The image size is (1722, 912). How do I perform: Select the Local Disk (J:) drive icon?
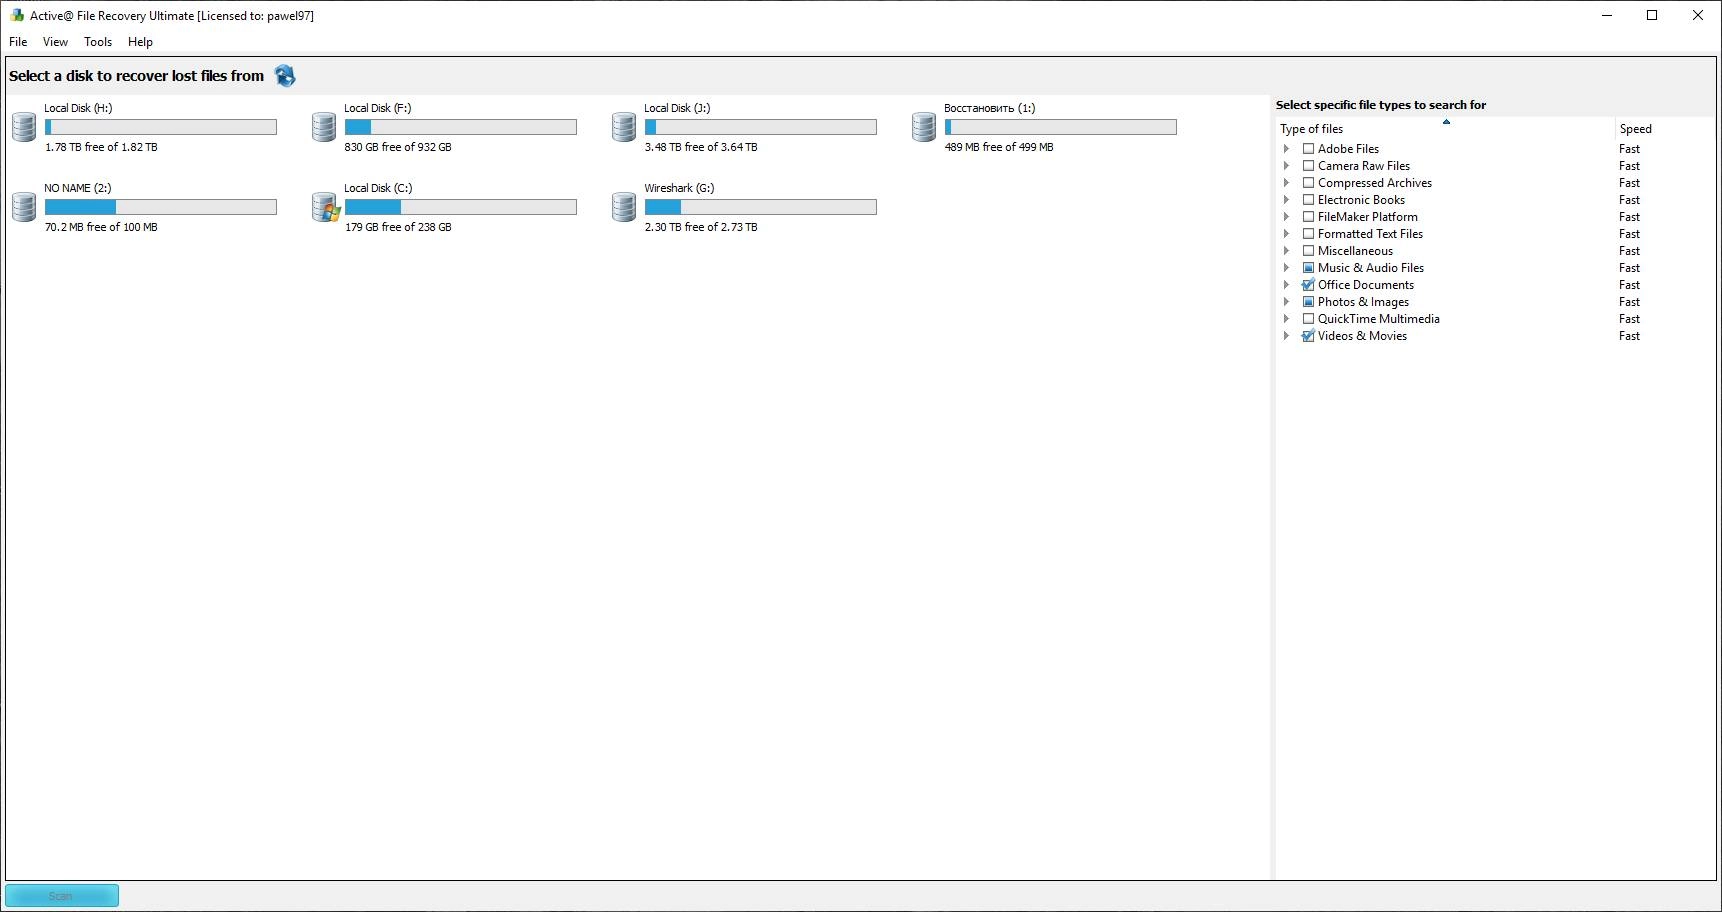[624, 127]
